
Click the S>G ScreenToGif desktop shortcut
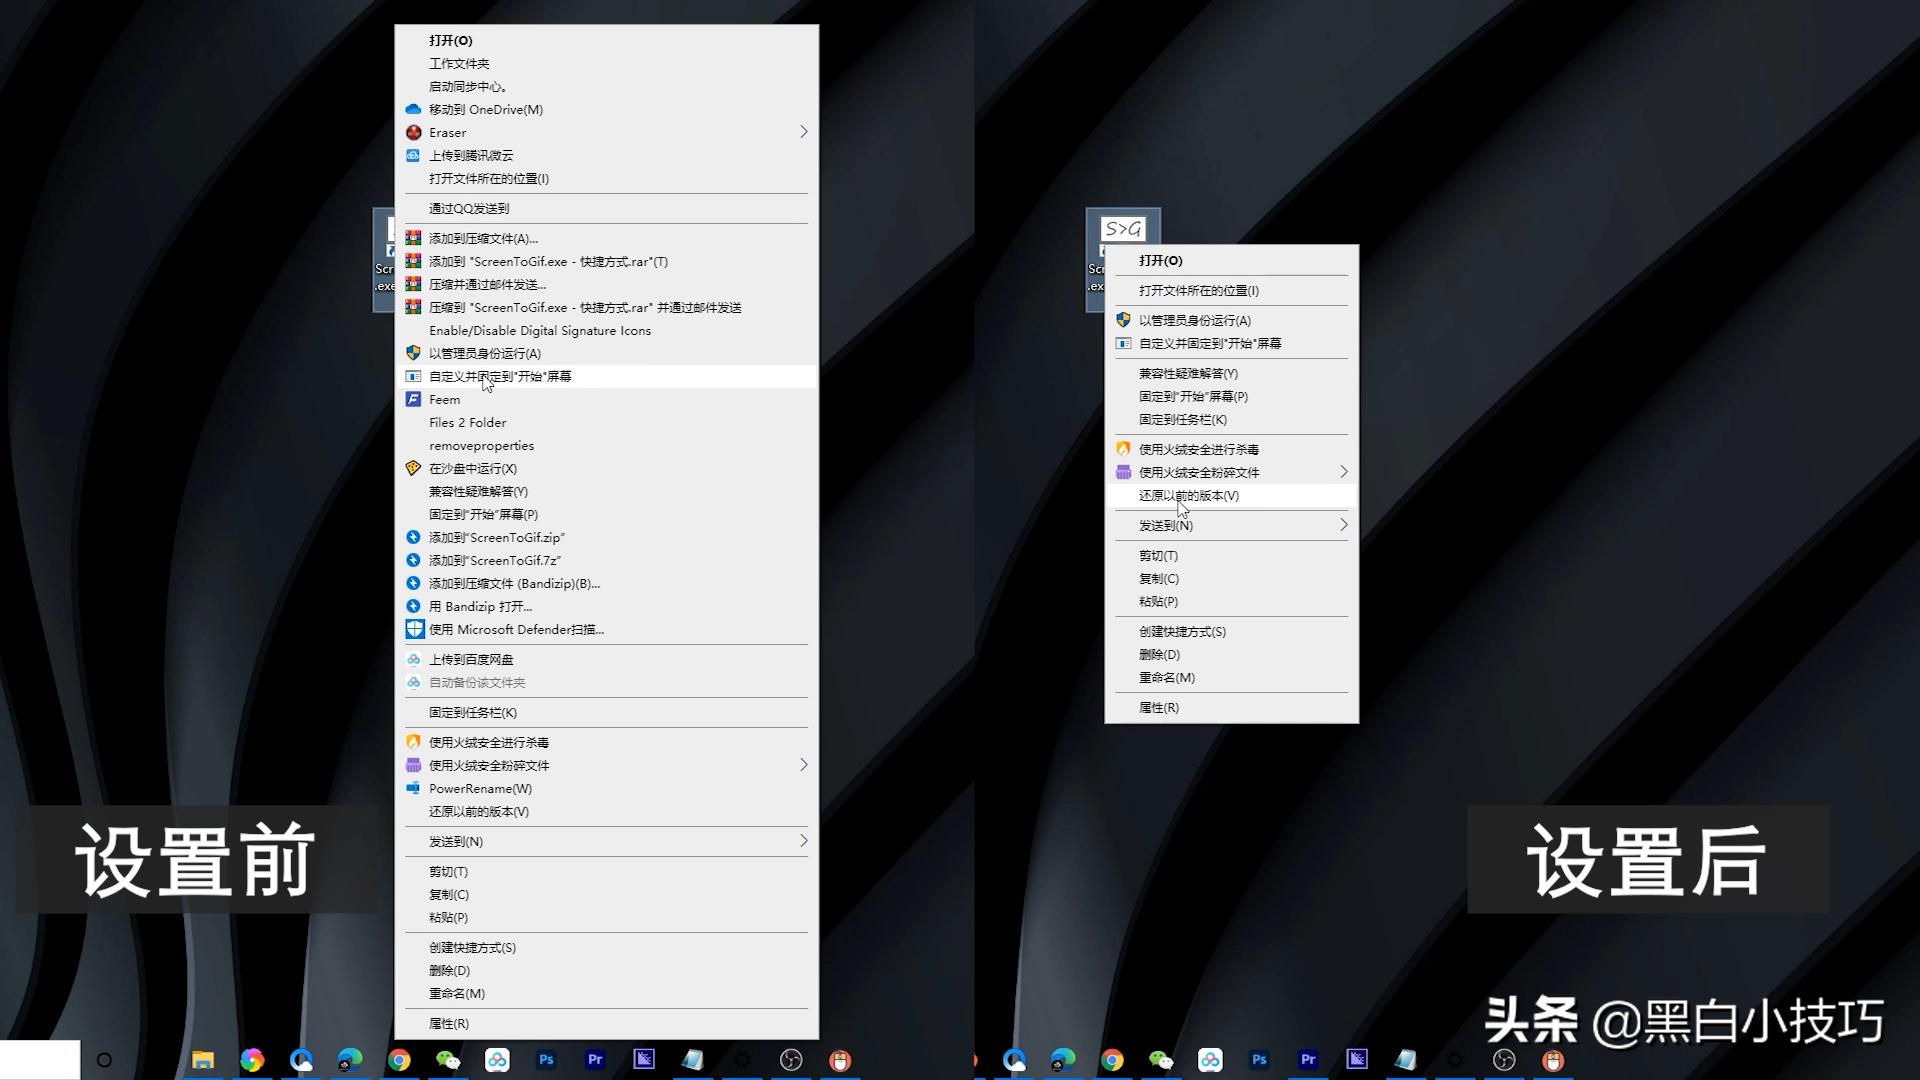(1122, 230)
